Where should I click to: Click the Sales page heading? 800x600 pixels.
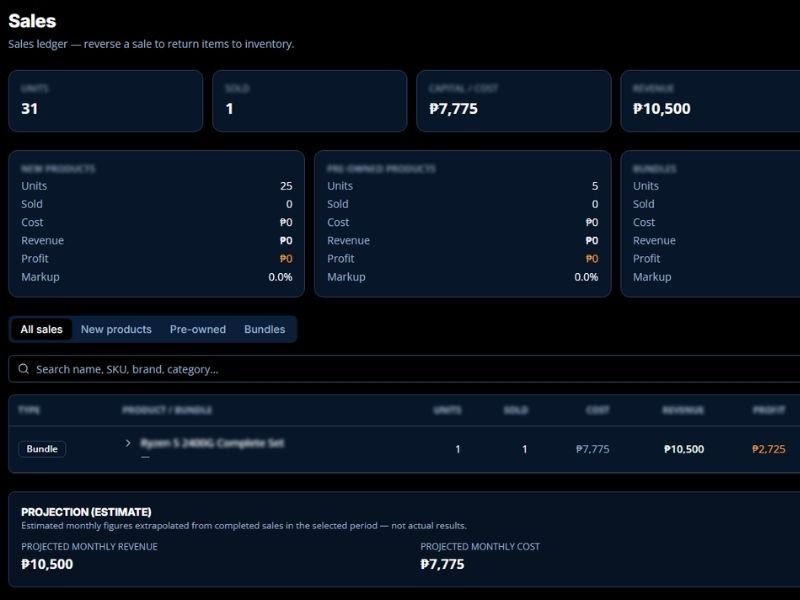click(32, 21)
